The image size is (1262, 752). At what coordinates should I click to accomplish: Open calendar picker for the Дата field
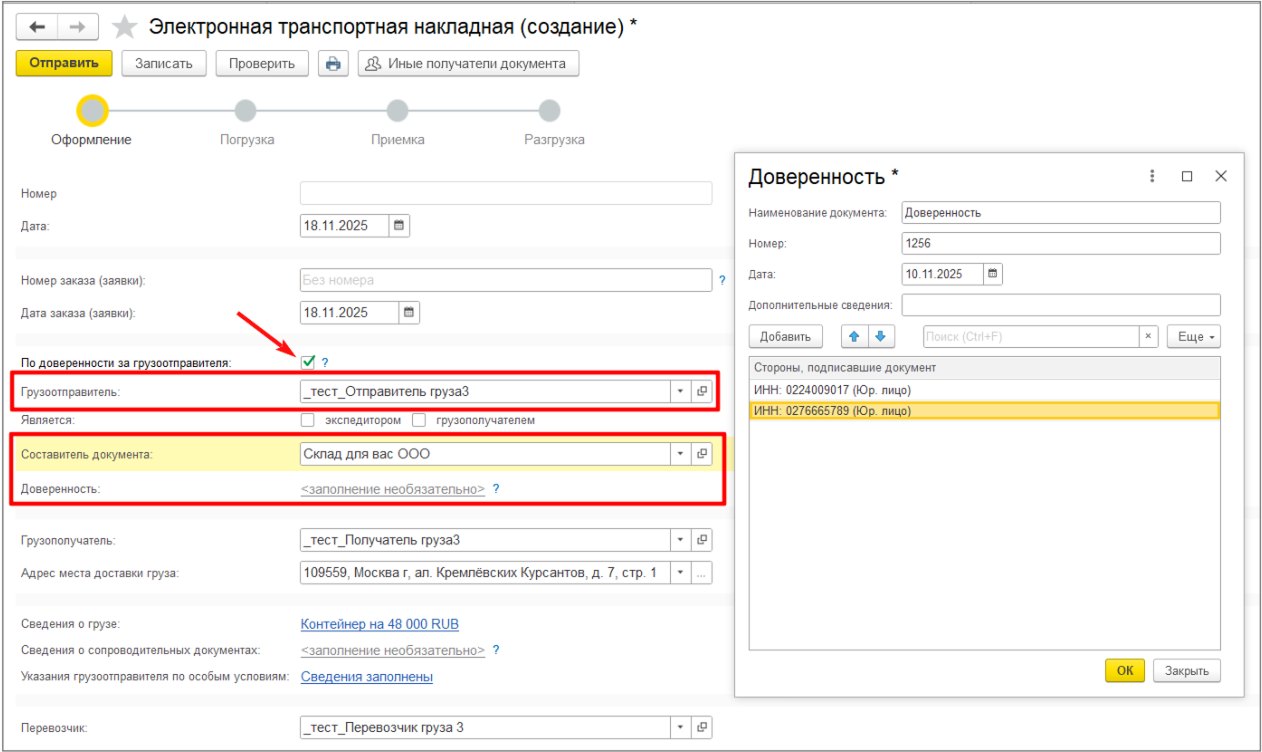coord(398,225)
